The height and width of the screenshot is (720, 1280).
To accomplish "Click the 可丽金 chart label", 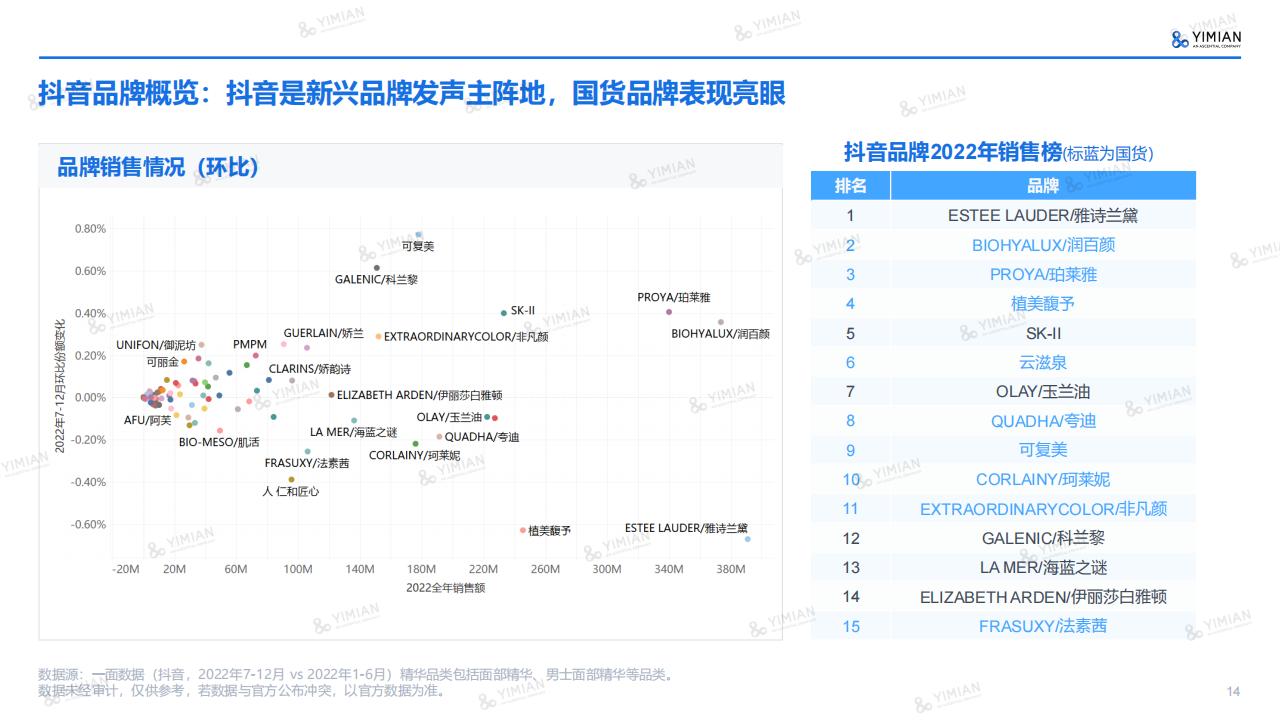I will [163, 362].
